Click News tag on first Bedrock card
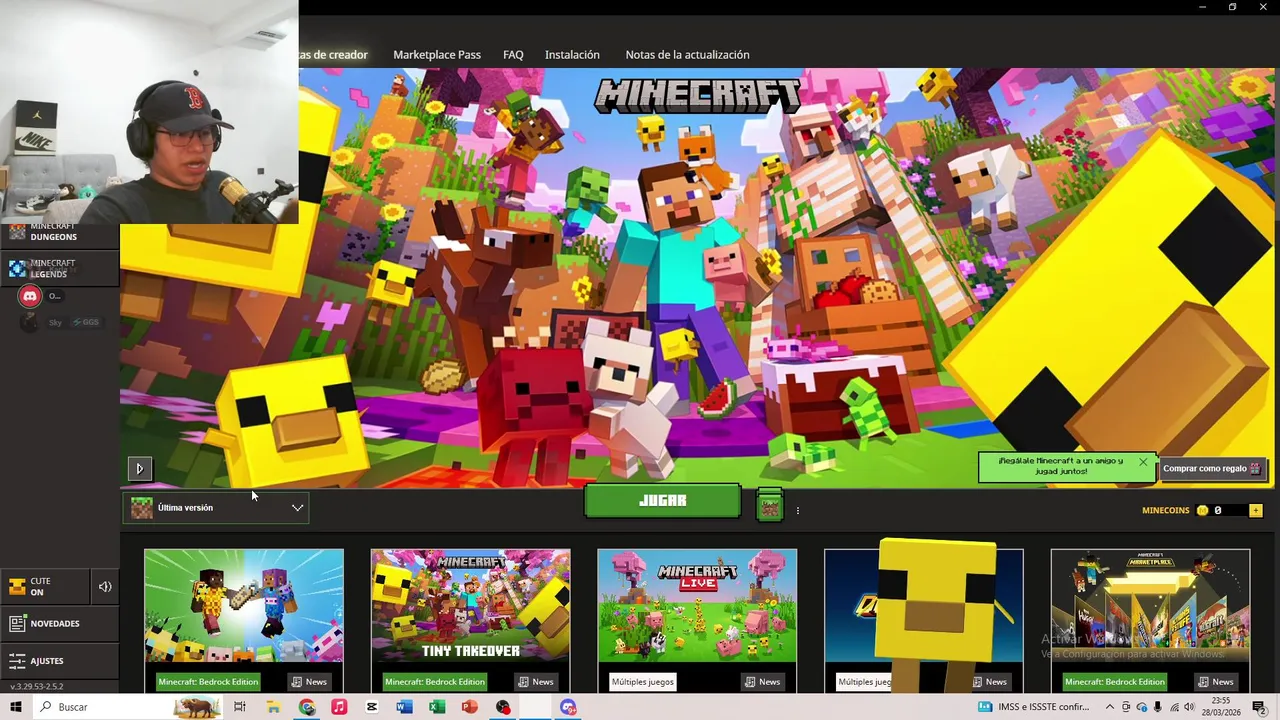Viewport: 1280px width, 720px height. coord(309,682)
